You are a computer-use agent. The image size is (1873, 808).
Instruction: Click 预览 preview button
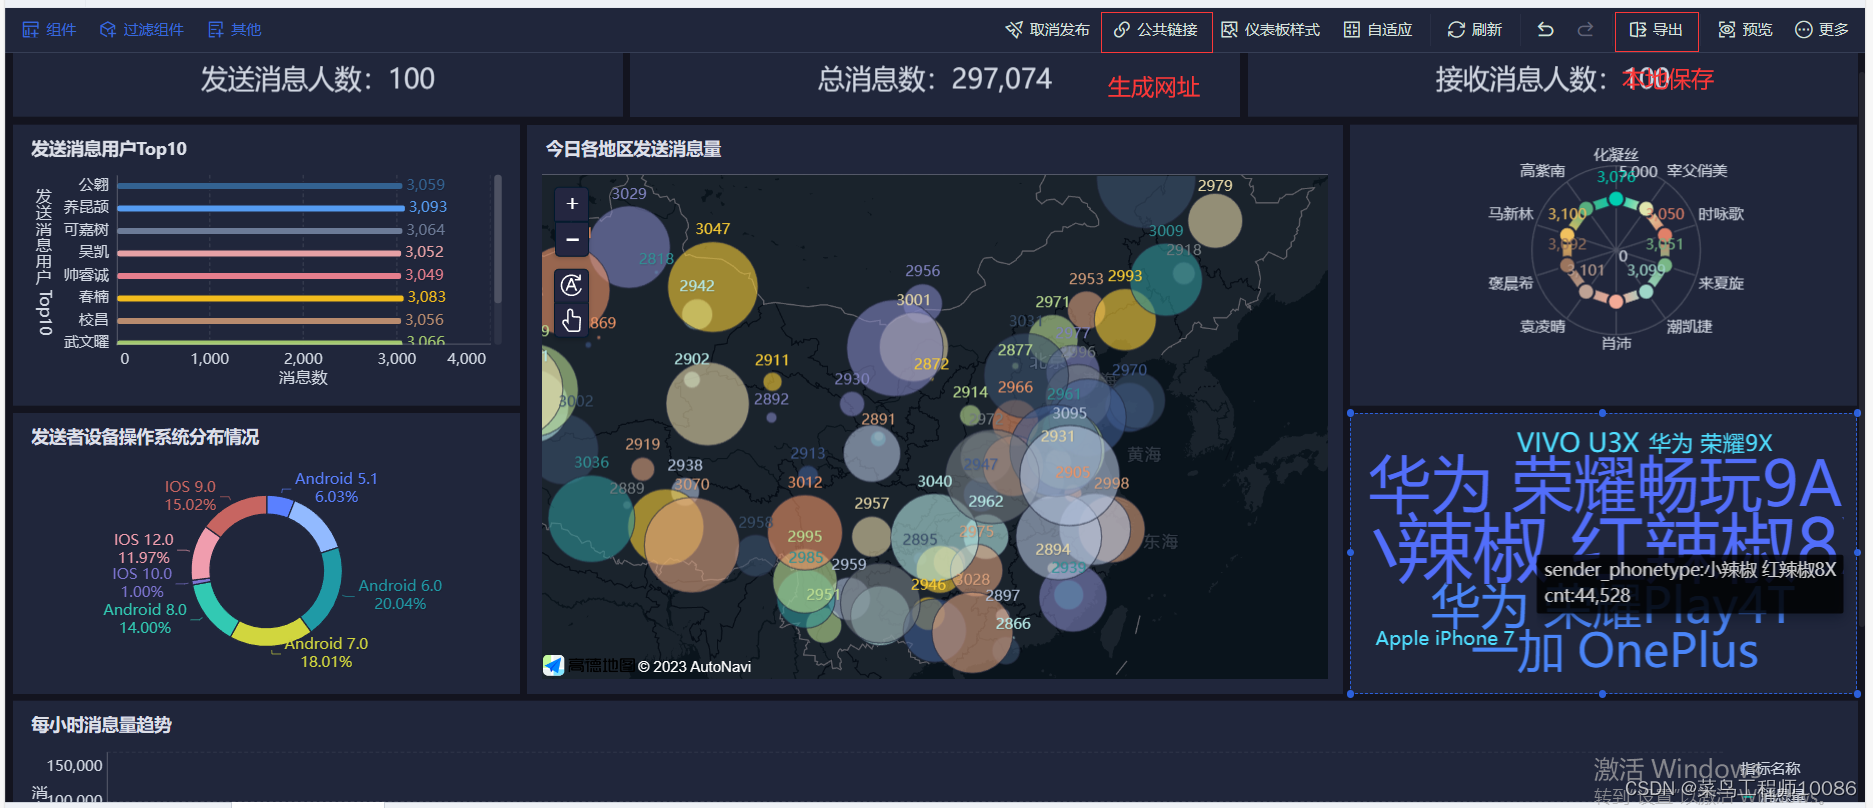1745,30
